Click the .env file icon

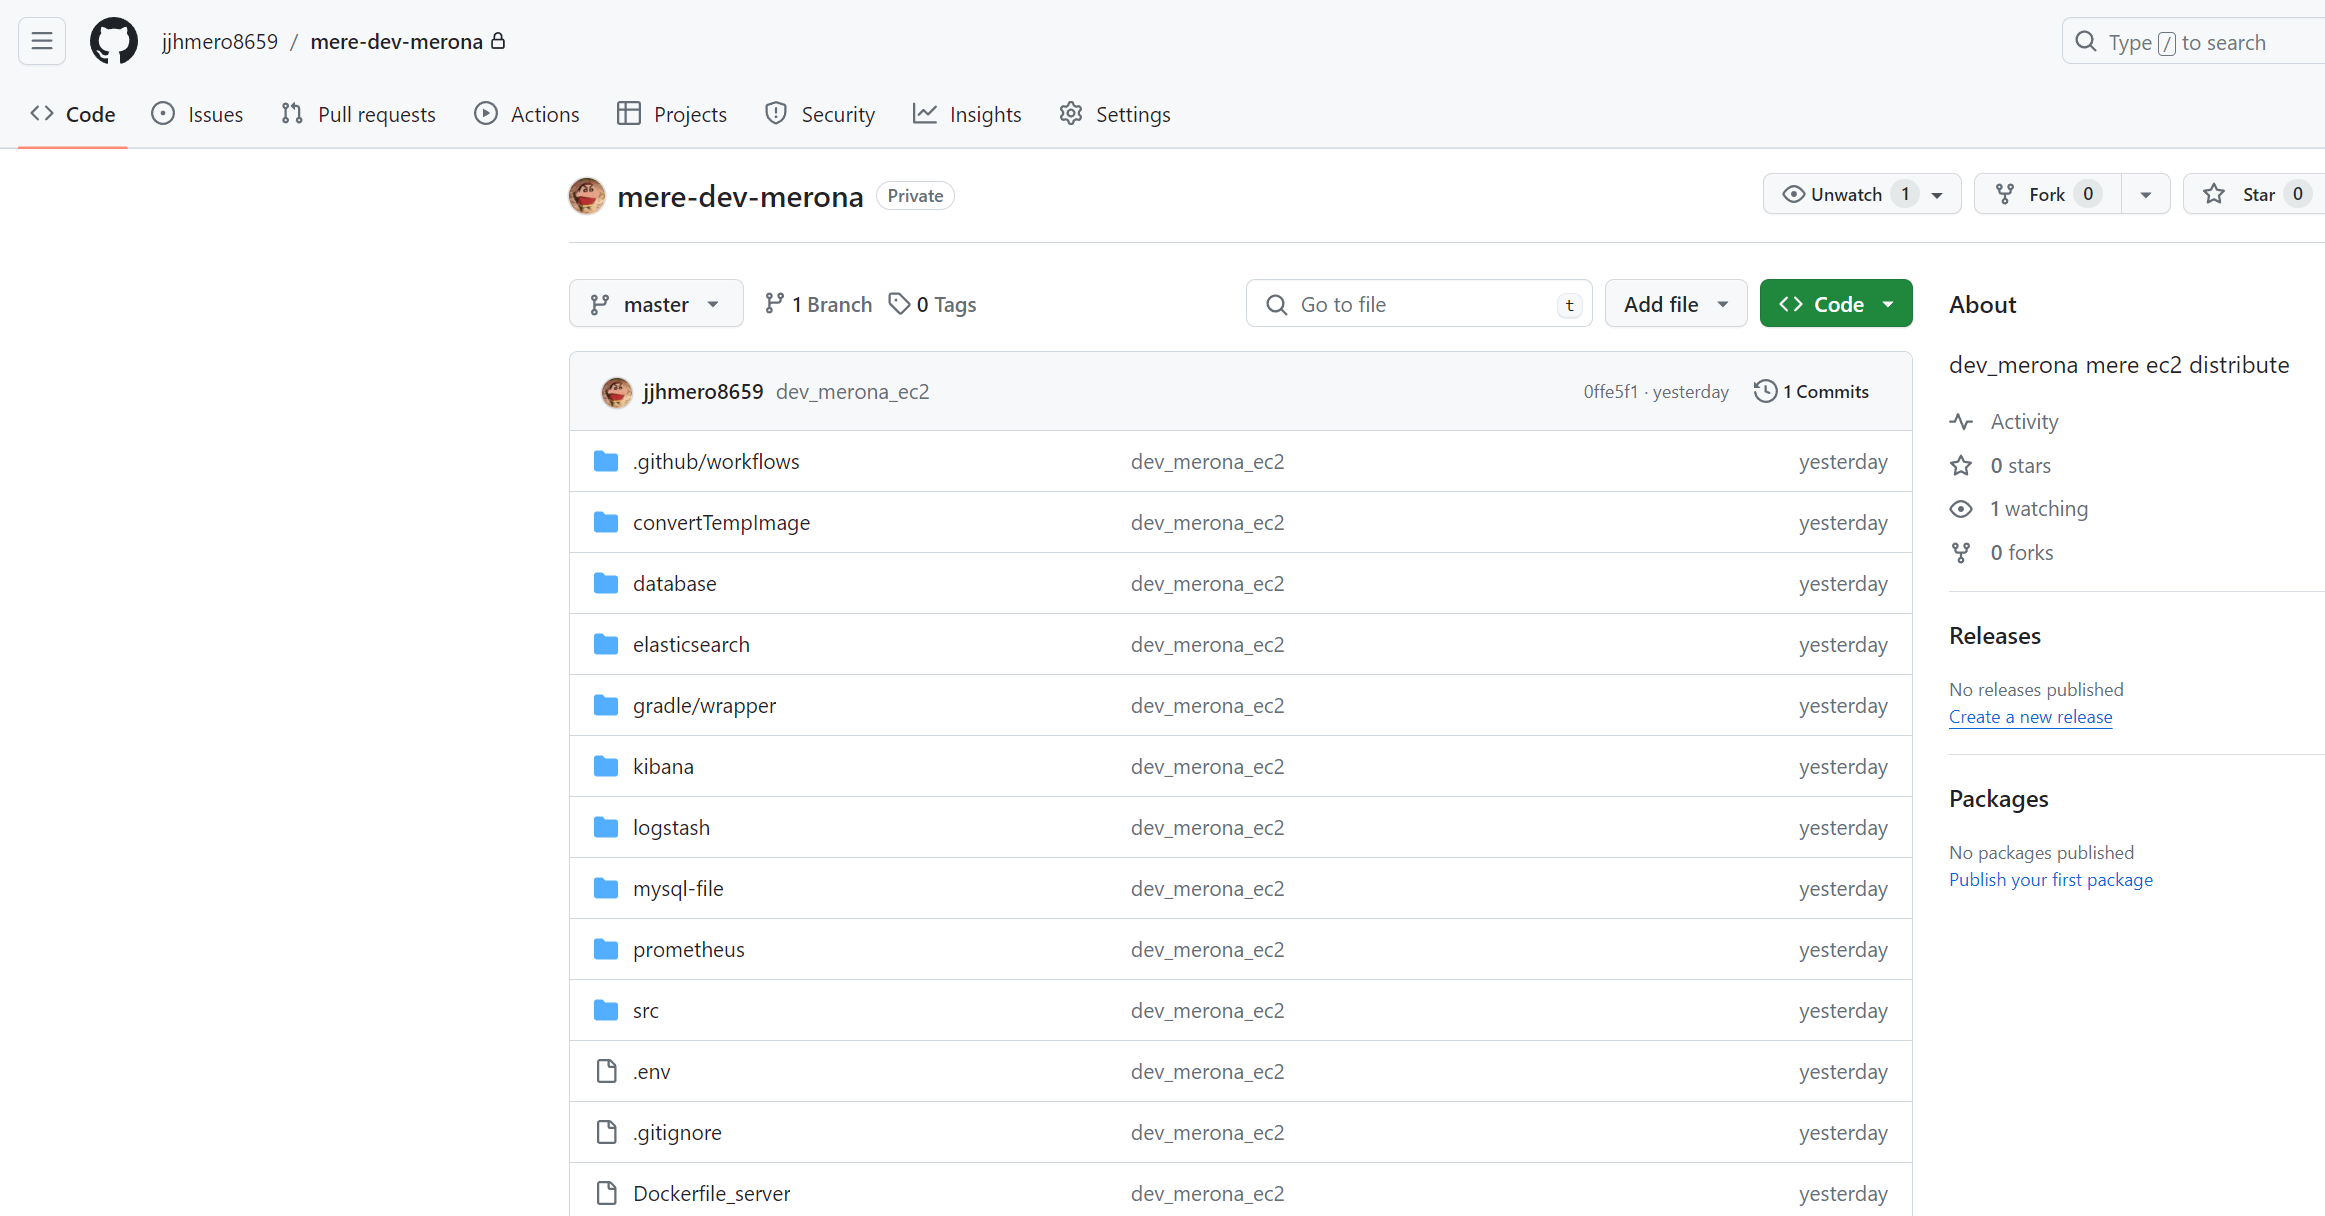[606, 1071]
